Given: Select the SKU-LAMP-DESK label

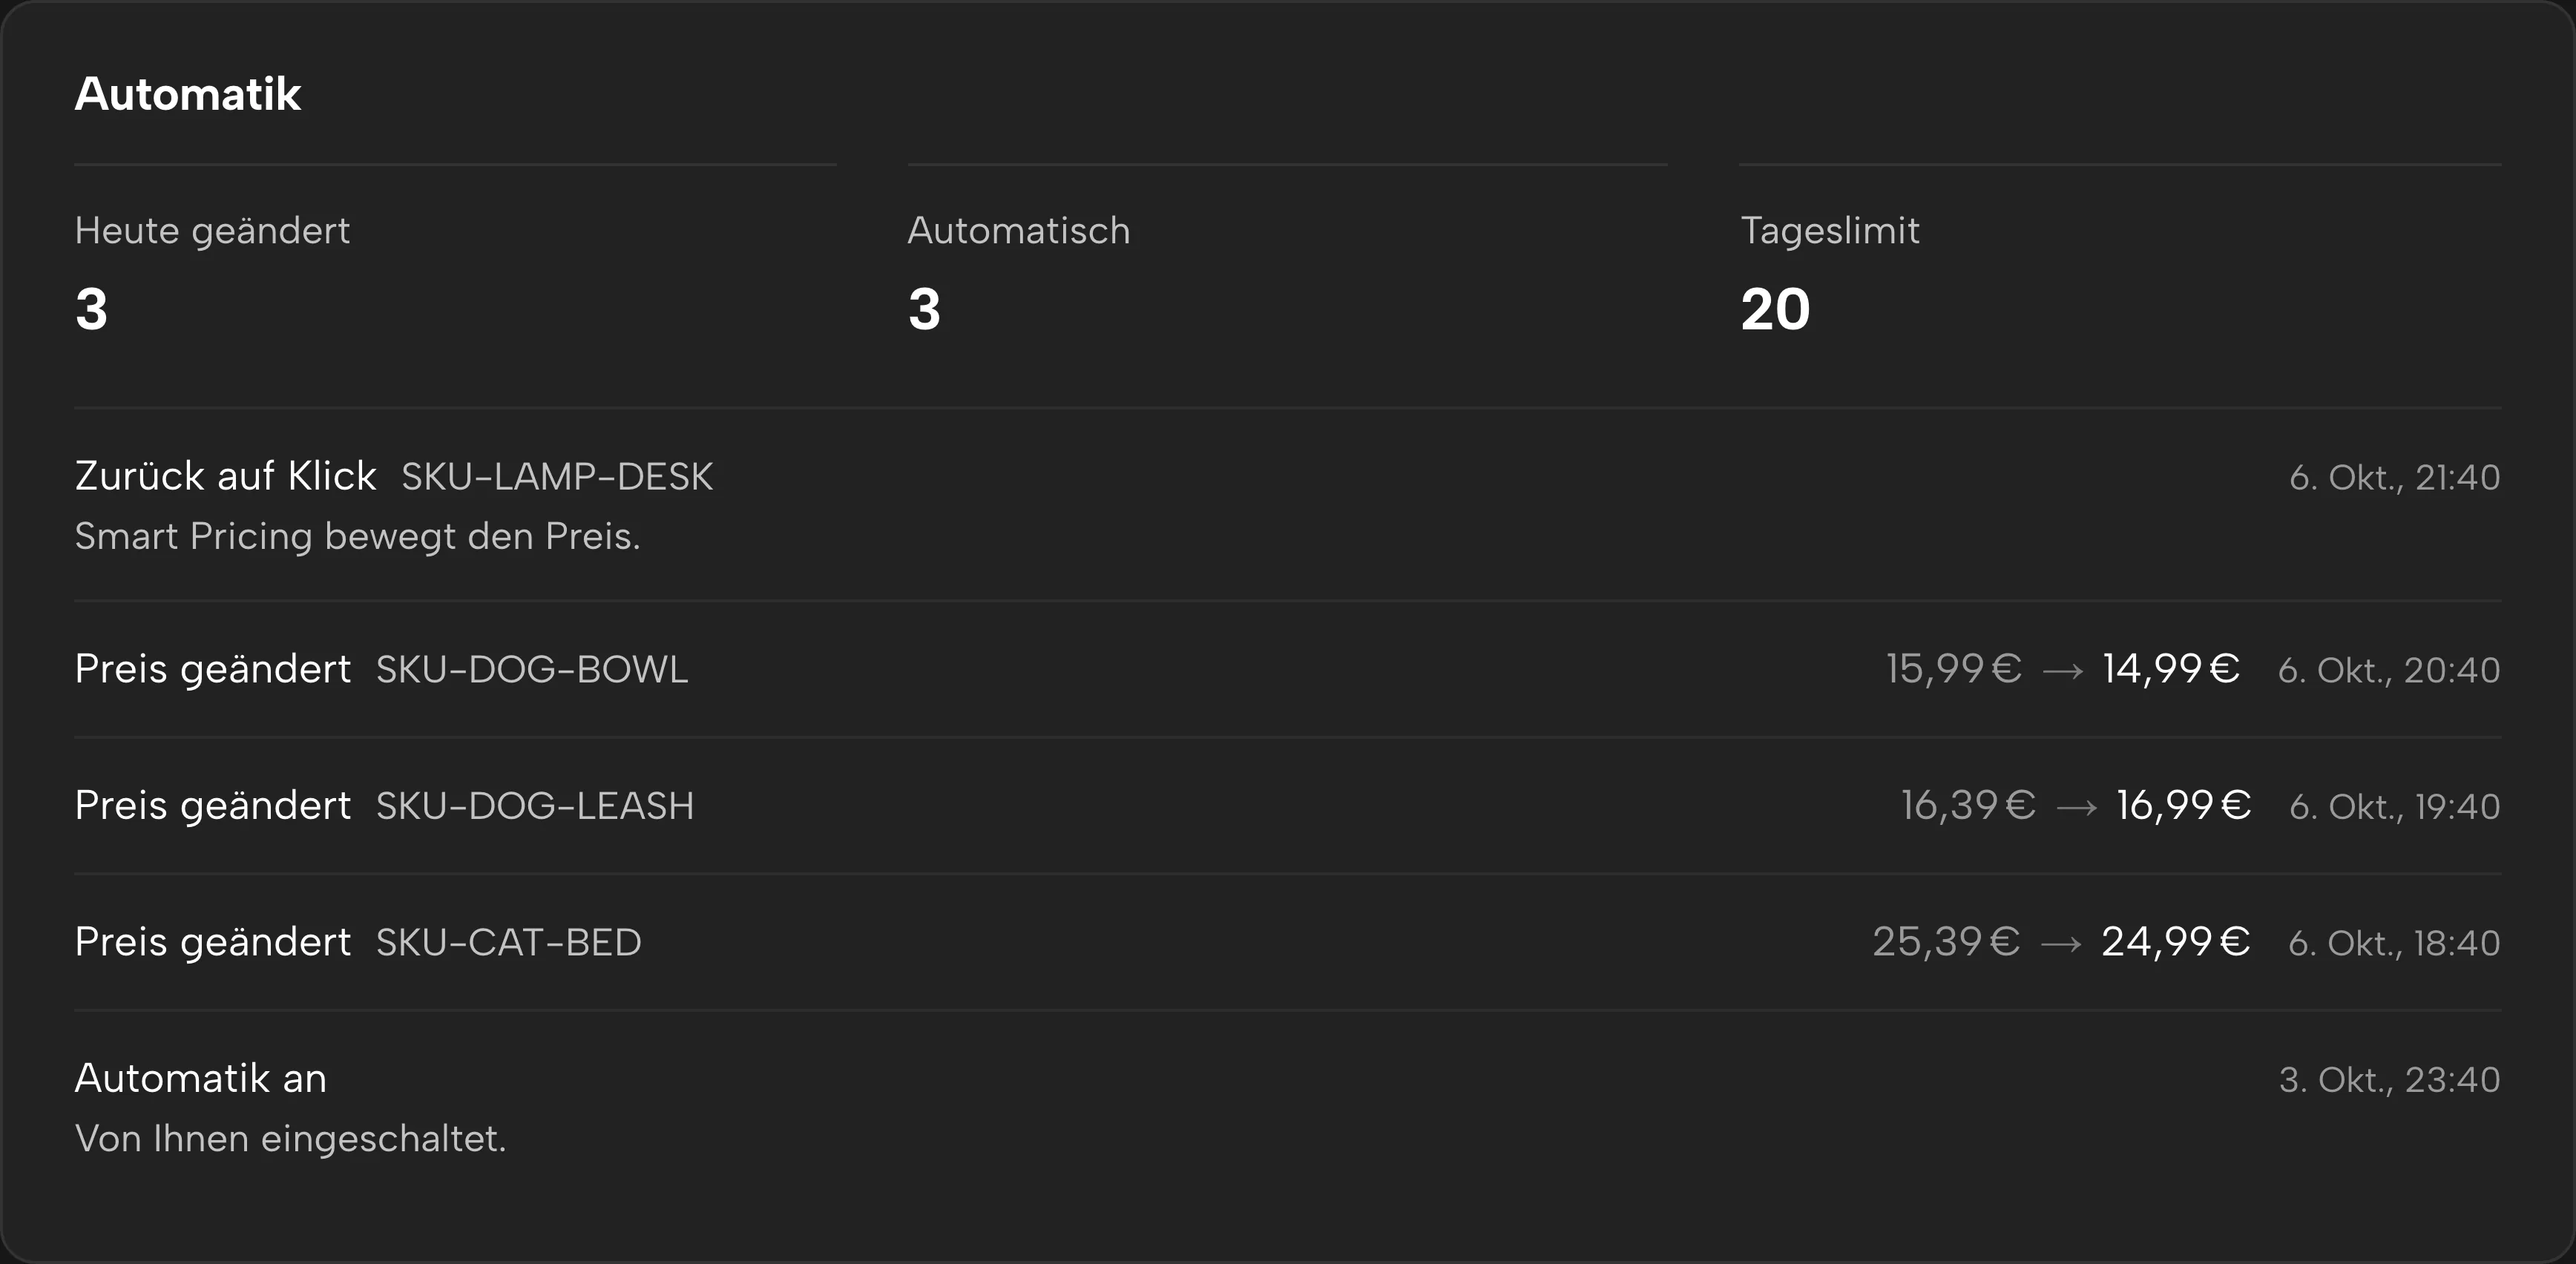Looking at the screenshot, I should tap(557, 477).
